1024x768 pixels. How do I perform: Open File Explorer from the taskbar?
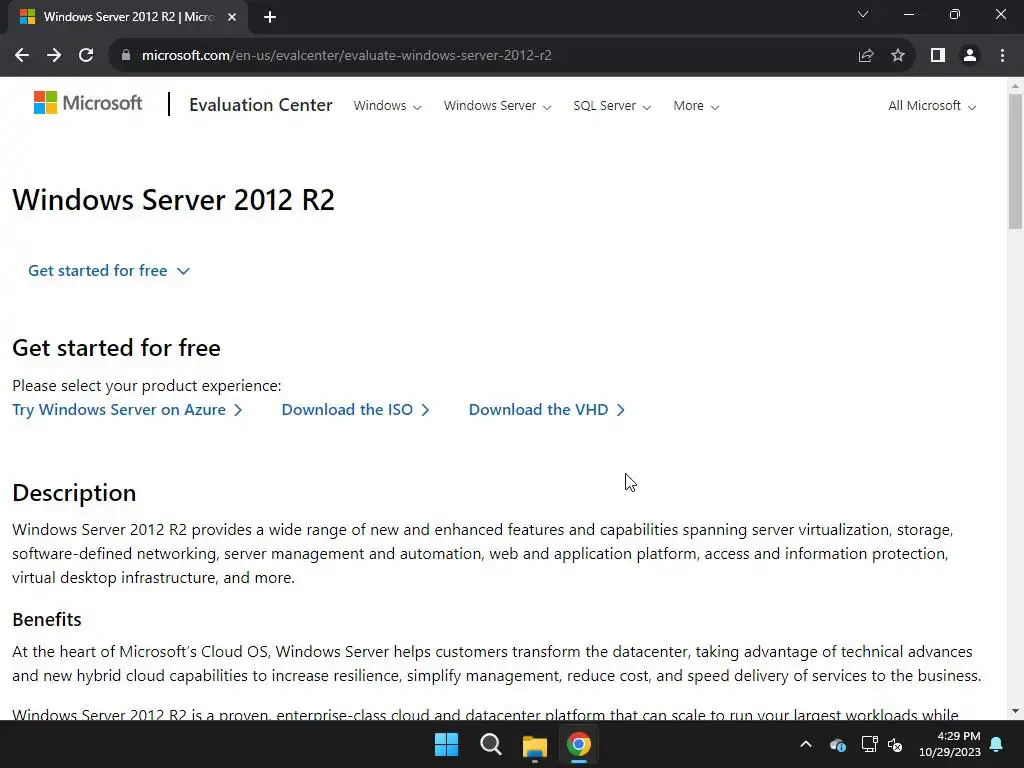pos(535,746)
